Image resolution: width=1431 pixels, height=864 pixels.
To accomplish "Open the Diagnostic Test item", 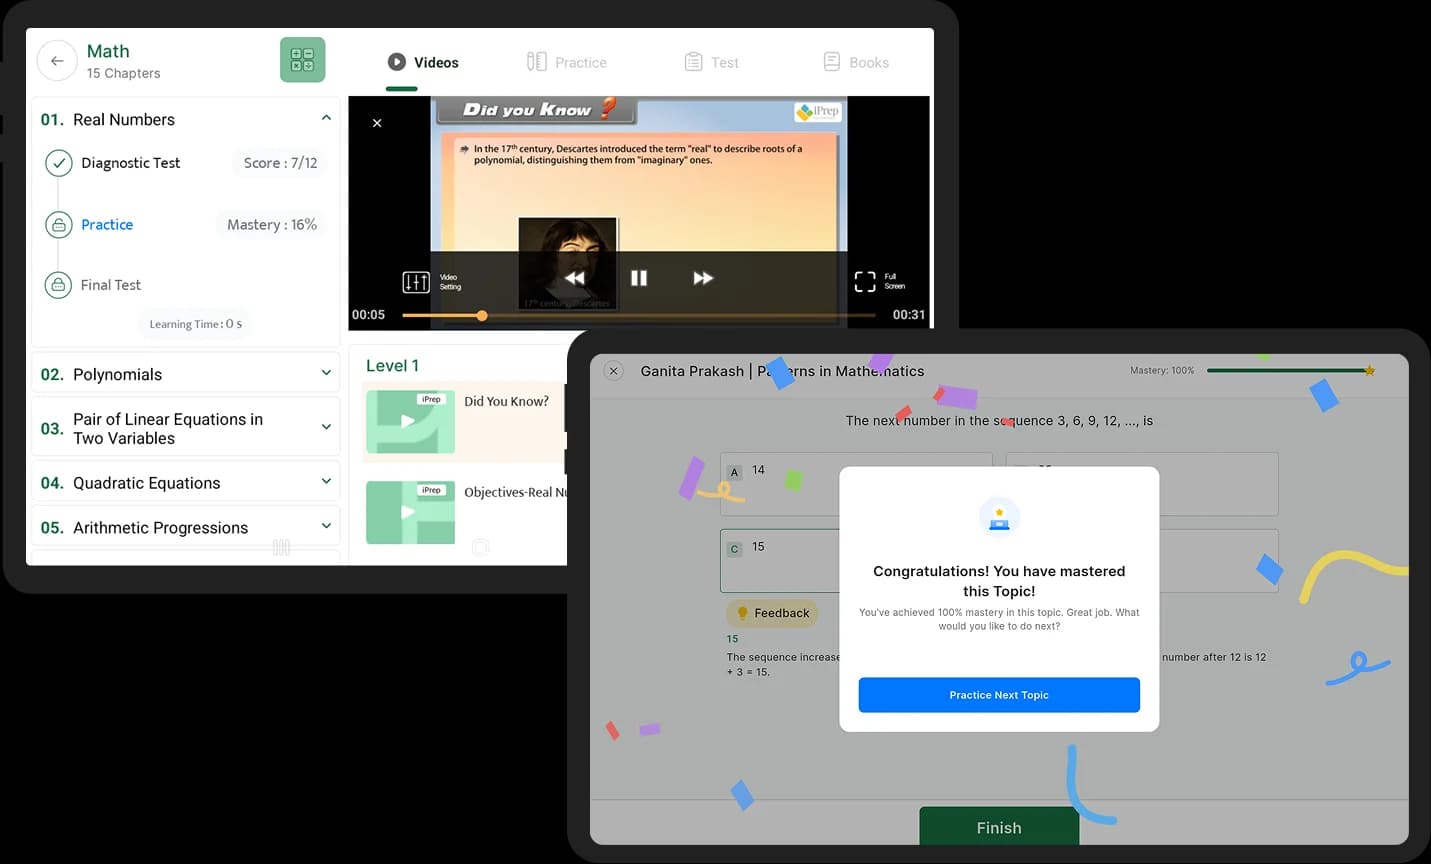I will (131, 163).
